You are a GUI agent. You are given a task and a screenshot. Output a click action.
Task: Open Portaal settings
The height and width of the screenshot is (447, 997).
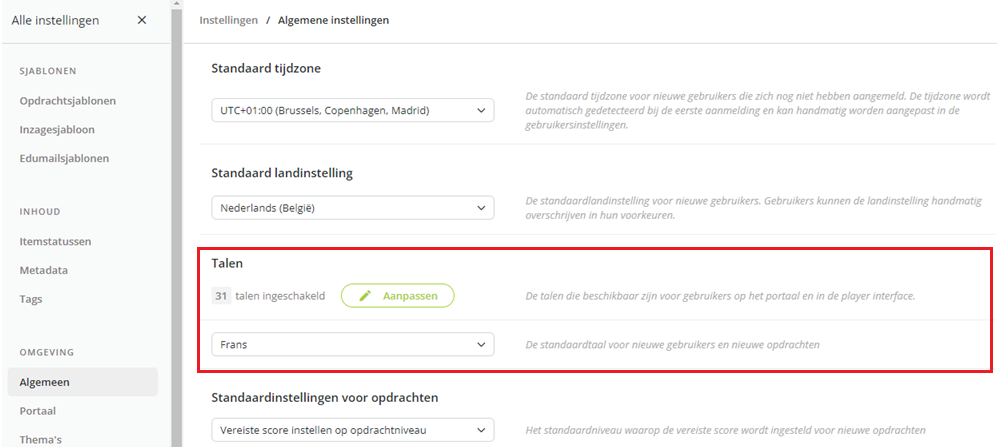(38, 411)
